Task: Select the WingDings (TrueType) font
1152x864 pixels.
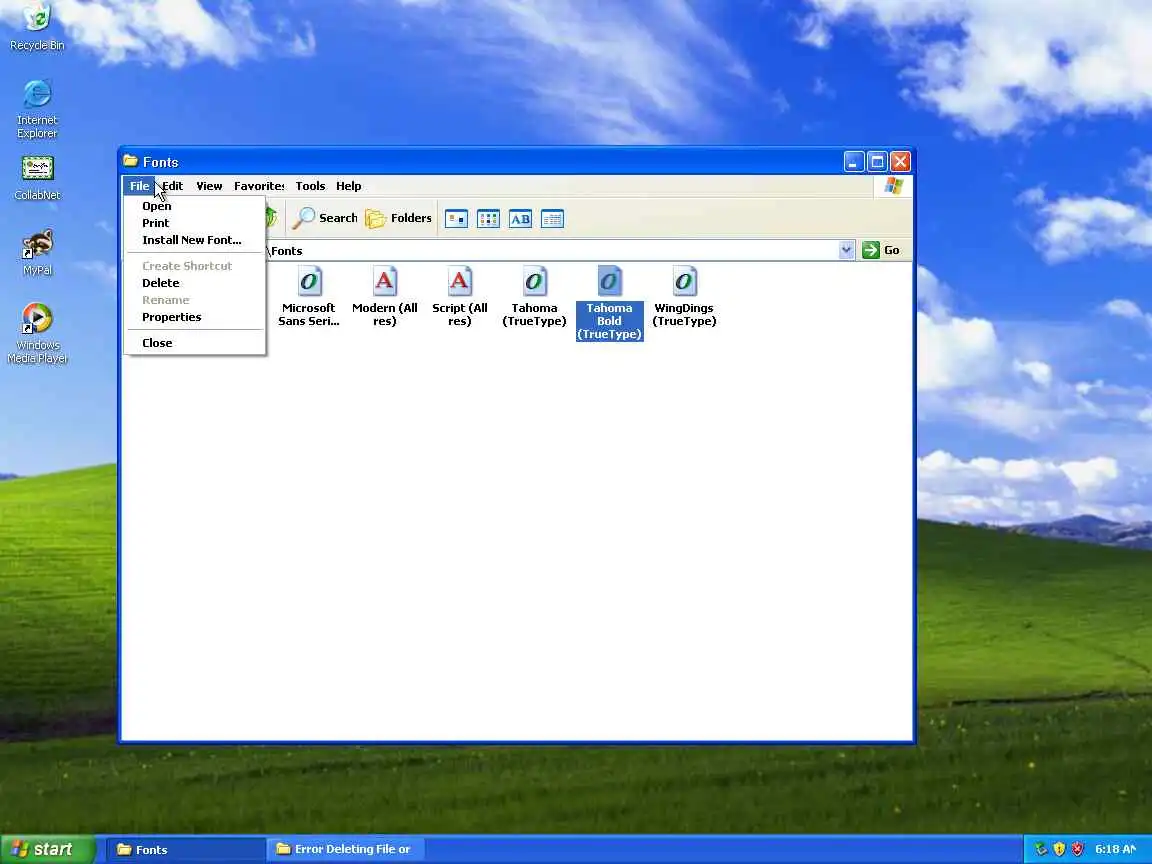Action: click(x=684, y=296)
